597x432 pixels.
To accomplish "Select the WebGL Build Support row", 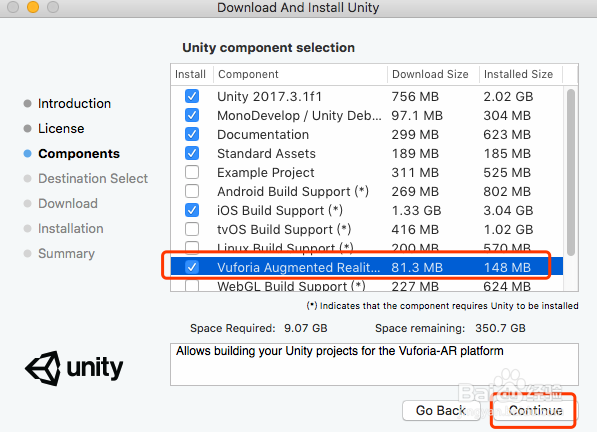I will click(367, 286).
